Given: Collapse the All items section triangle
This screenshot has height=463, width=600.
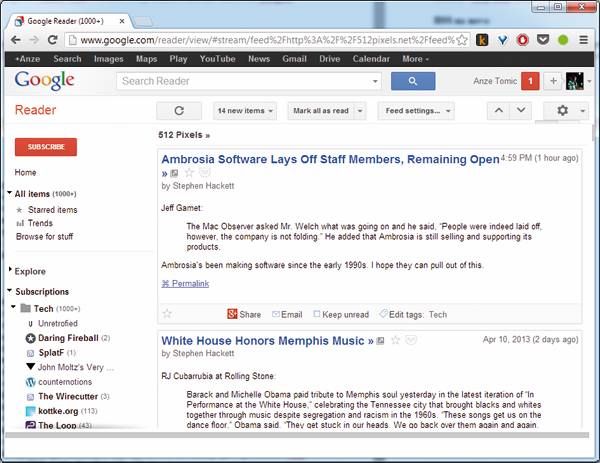Looking at the screenshot, I should 9,193.
